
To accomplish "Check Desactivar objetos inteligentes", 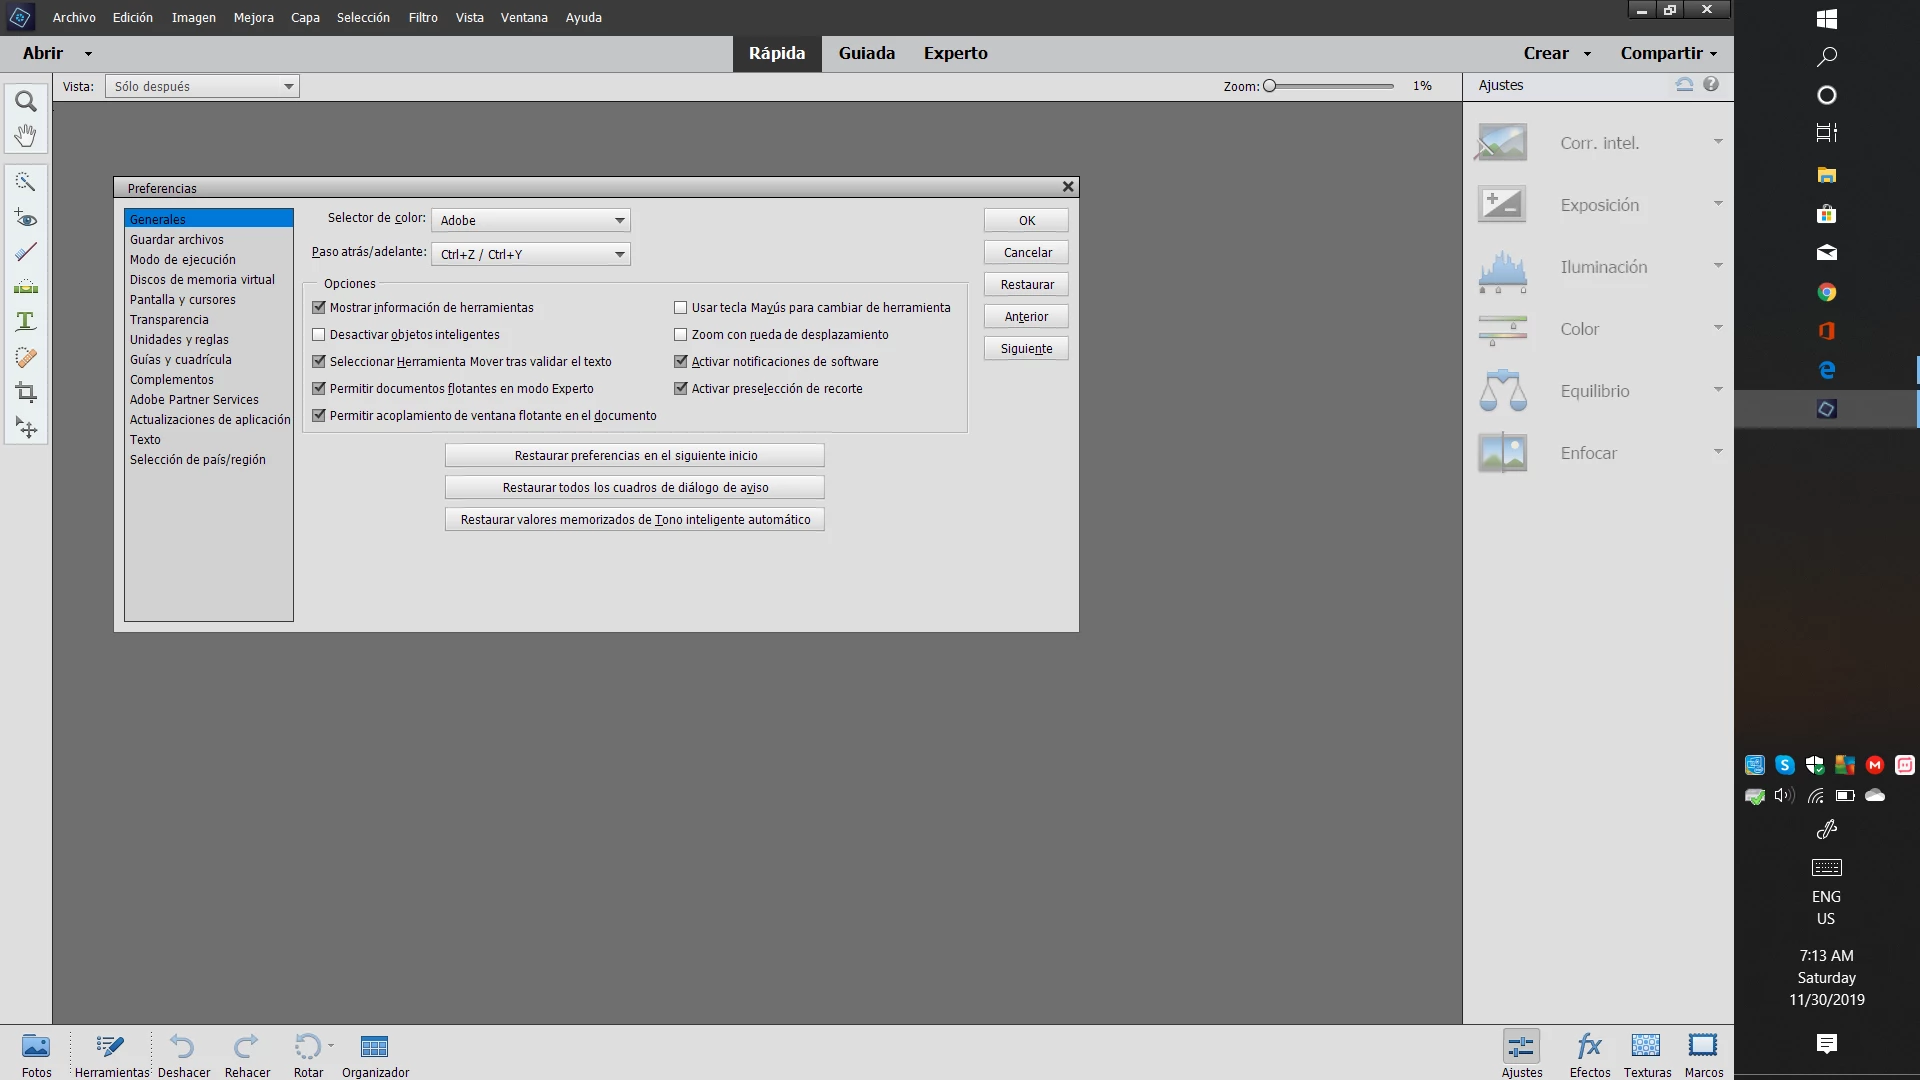I will click(319, 335).
